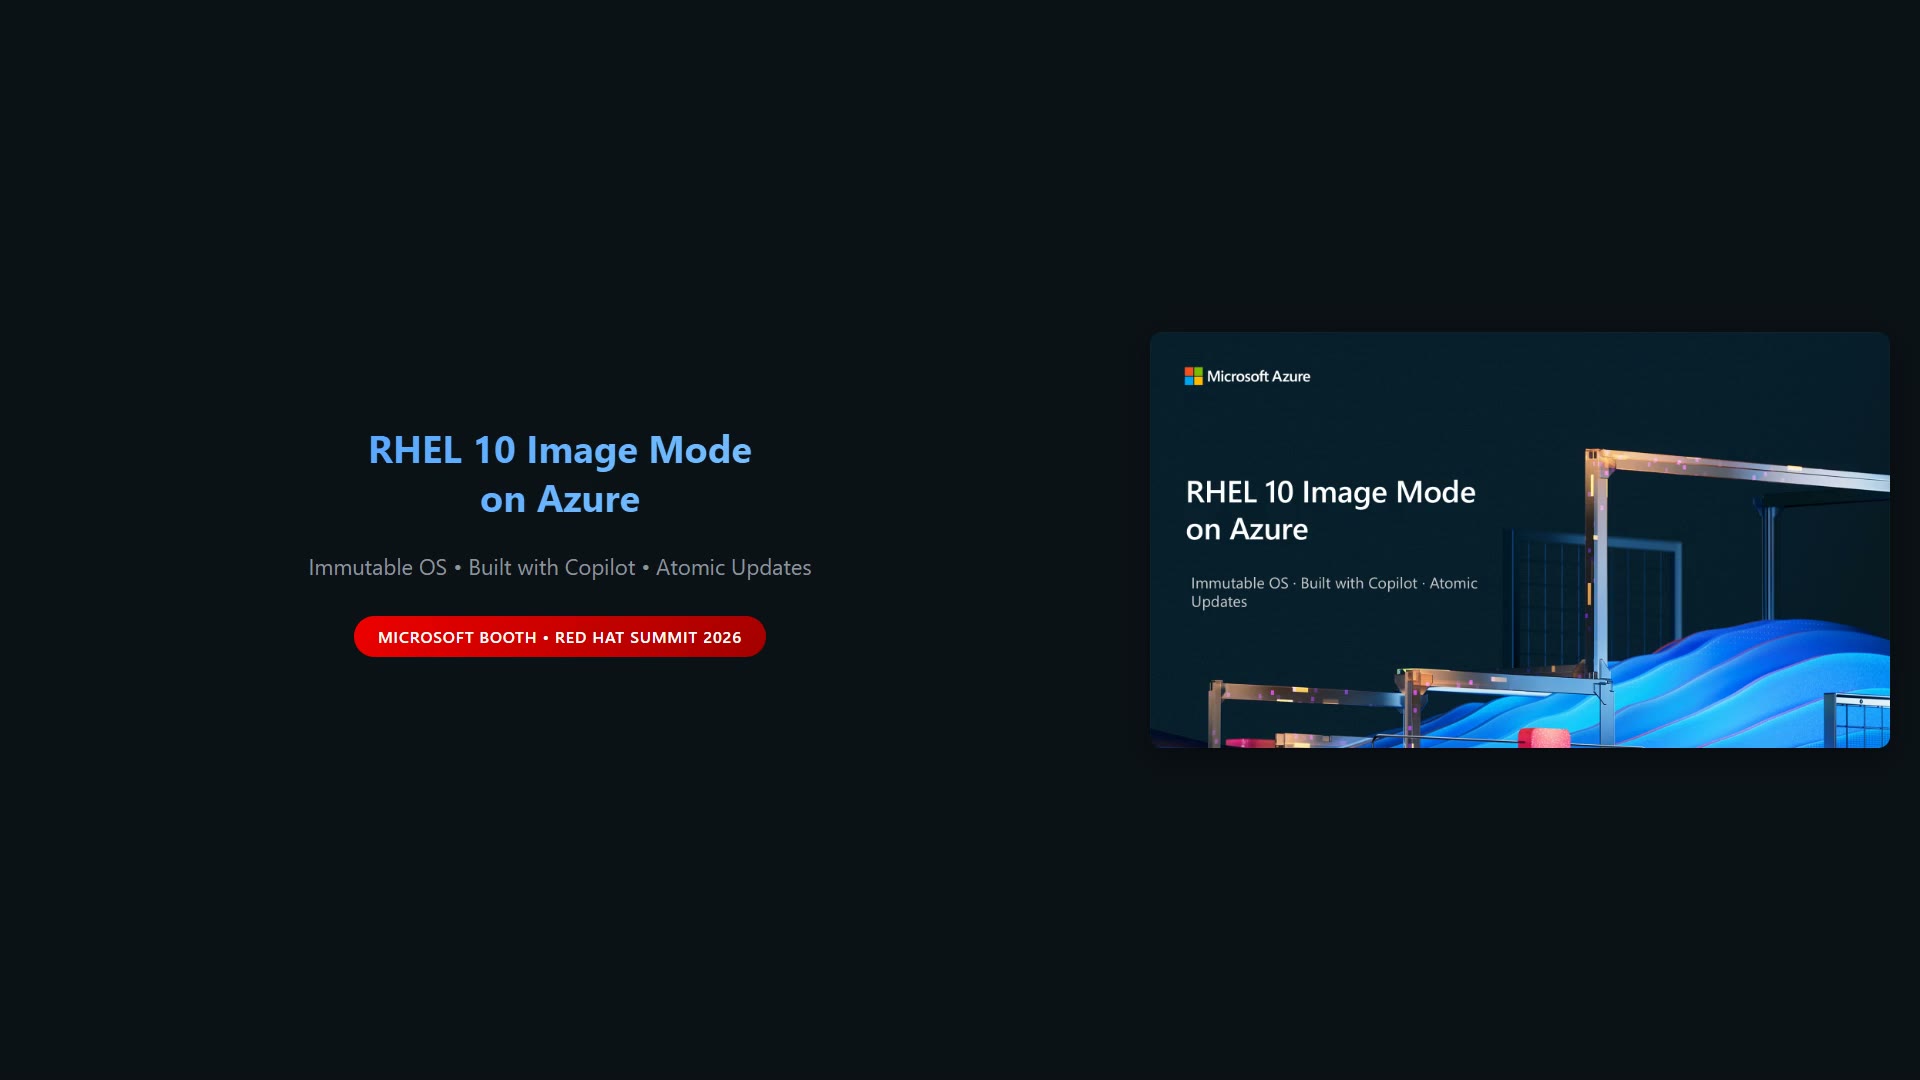Click the Microsoft Azure logo icon

pyautogui.click(x=1194, y=376)
